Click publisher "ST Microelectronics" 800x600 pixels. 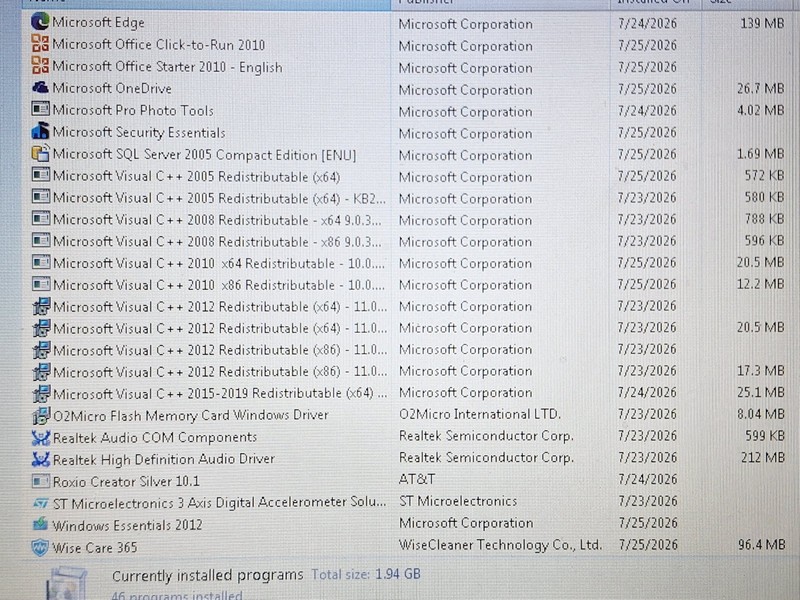pyautogui.click(x=458, y=501)
